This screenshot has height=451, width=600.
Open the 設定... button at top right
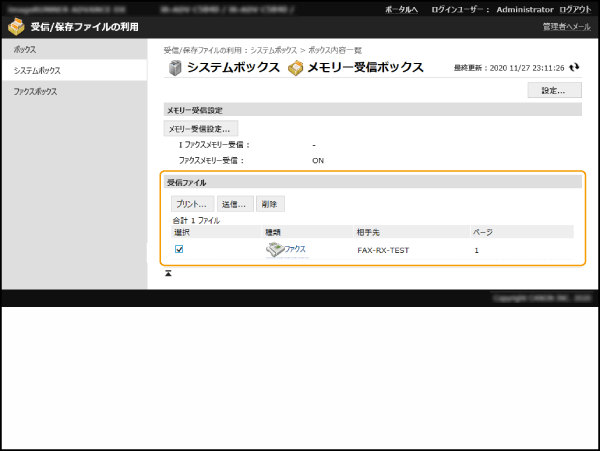click(x=553, y=90)
